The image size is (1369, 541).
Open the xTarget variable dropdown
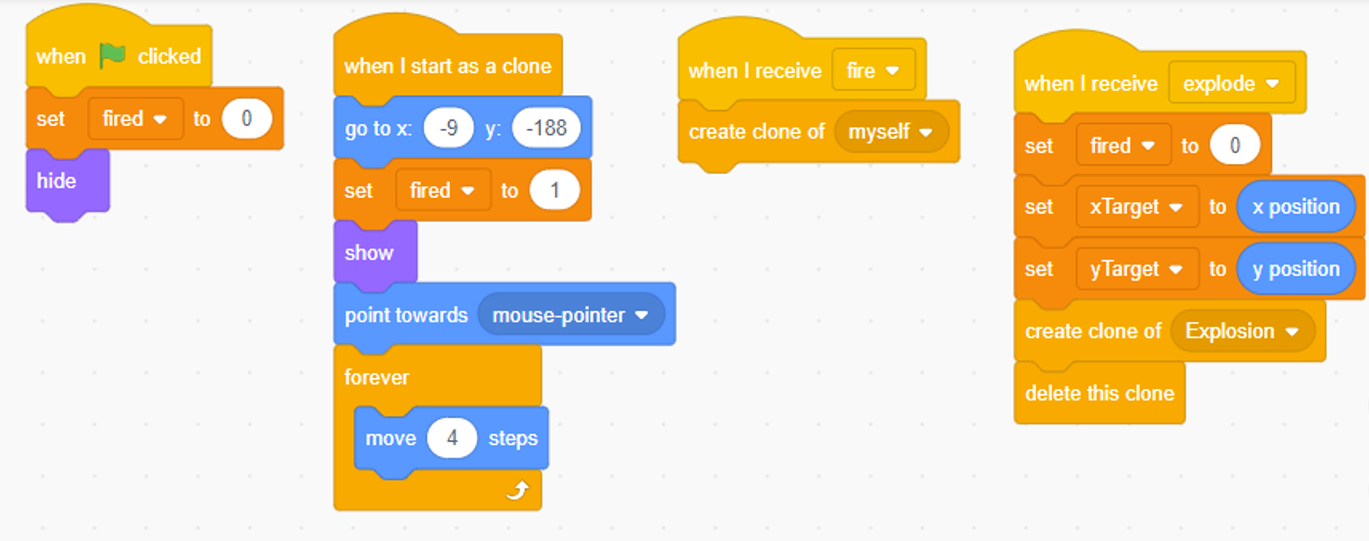(x=1137, y=207)
